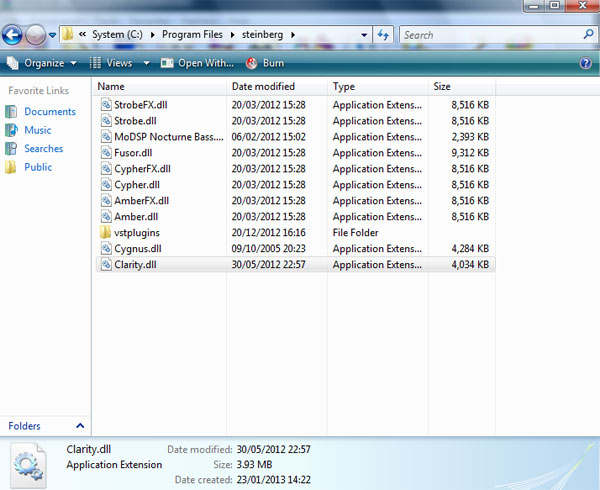This screenshot has height=490, width=600.
Task: Click the Strobe.dll file name
Action: (x=135, y=121)
